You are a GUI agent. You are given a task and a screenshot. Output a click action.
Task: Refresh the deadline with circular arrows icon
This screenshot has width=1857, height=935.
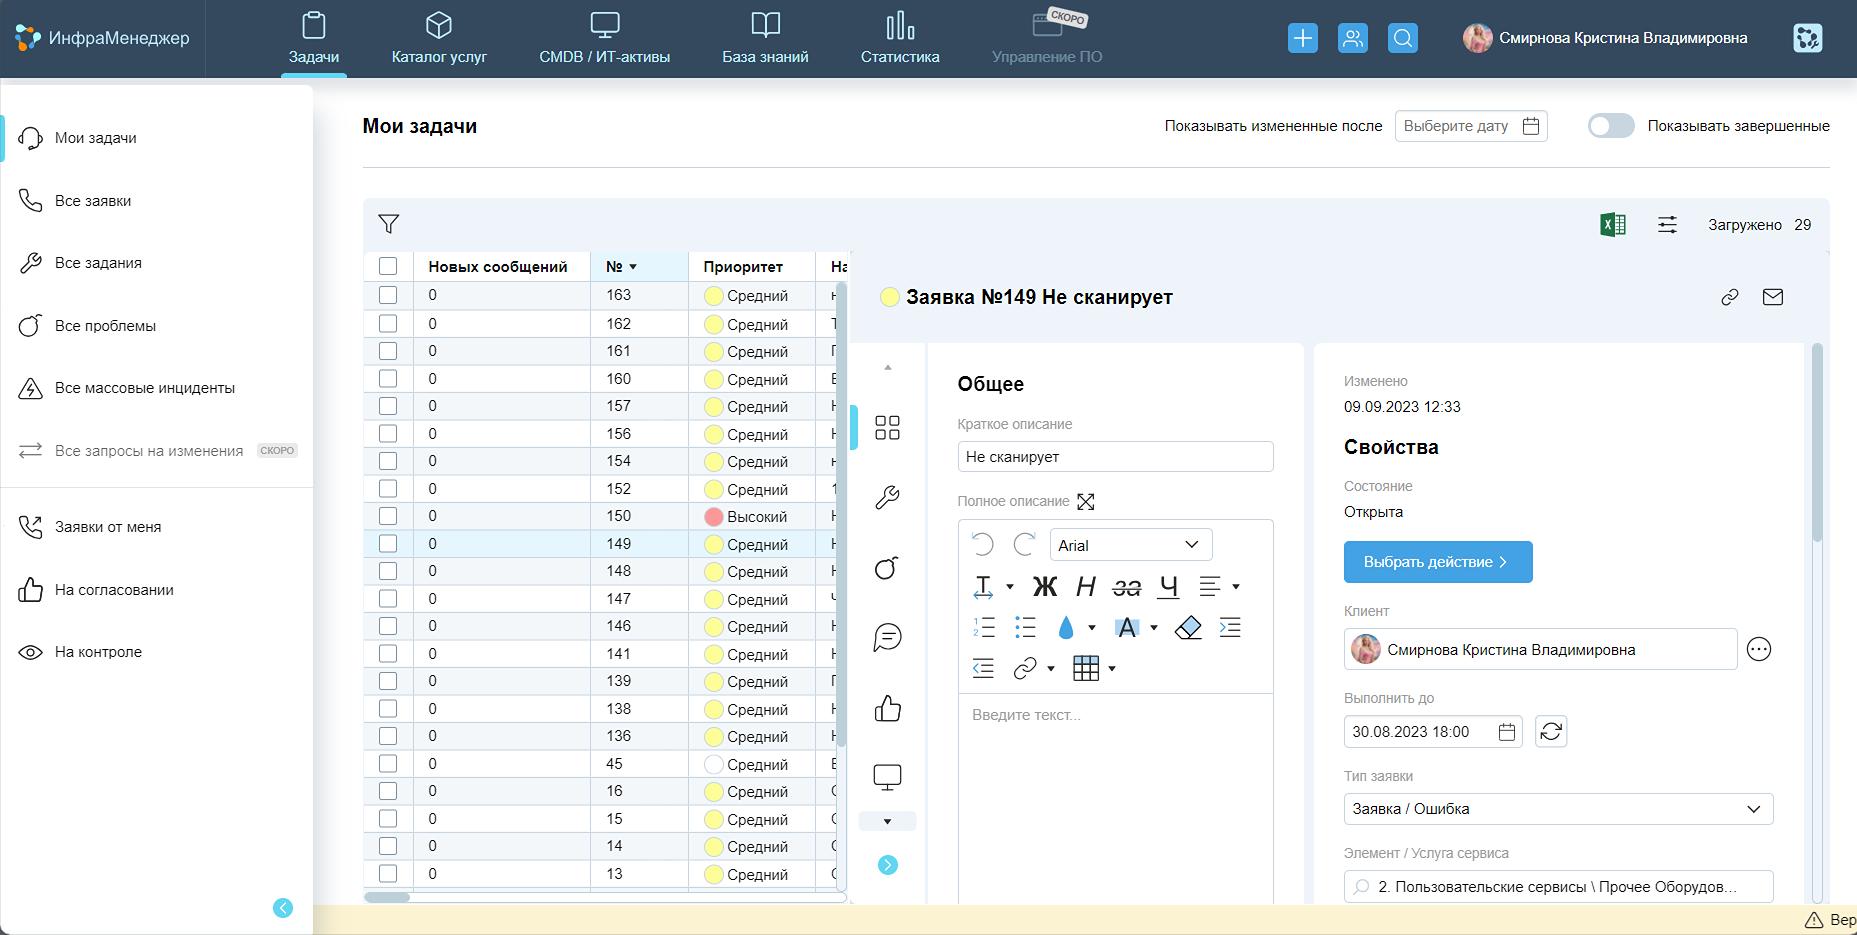click(1550, 732)
